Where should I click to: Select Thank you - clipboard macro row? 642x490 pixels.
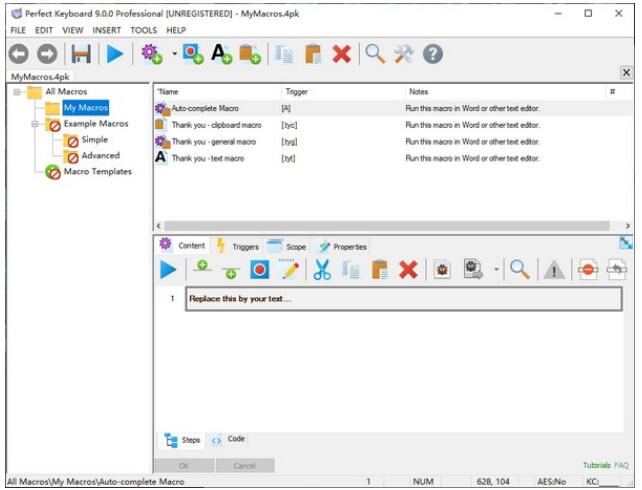[393, 125]
